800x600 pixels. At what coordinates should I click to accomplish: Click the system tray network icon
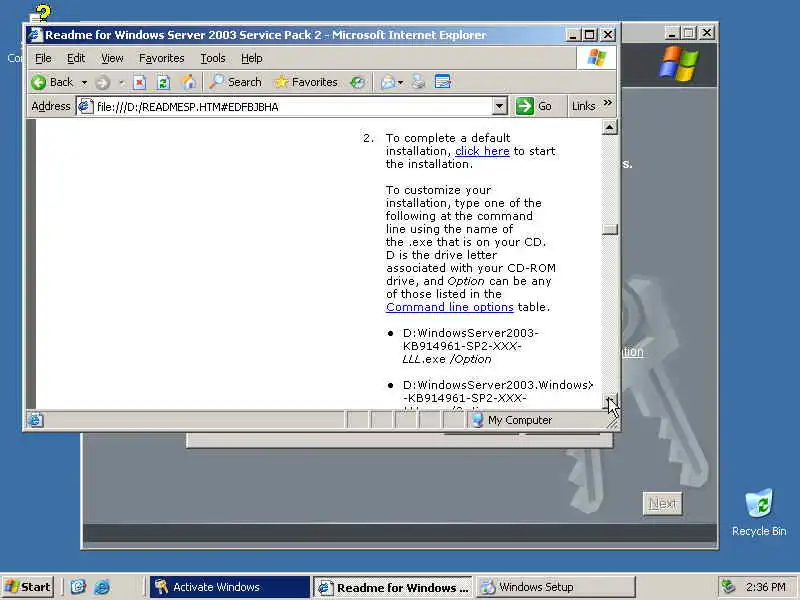[728, 587]
